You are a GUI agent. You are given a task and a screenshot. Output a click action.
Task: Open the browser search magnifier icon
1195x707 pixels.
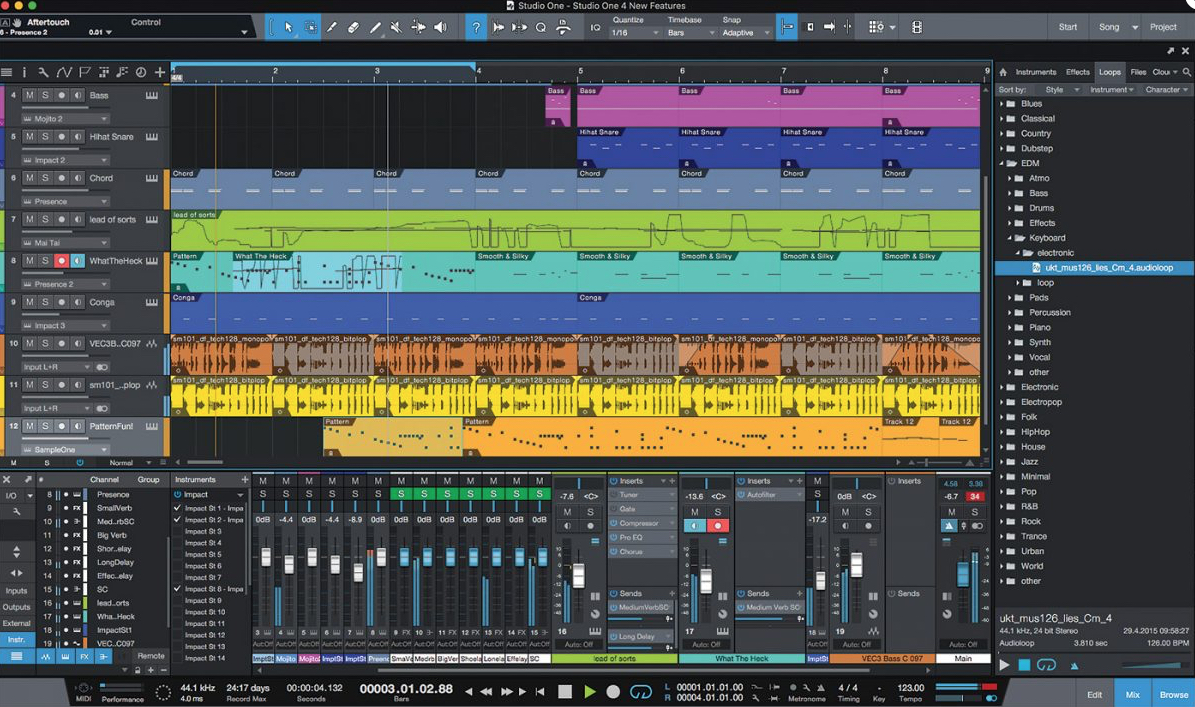coord(1187,72)
